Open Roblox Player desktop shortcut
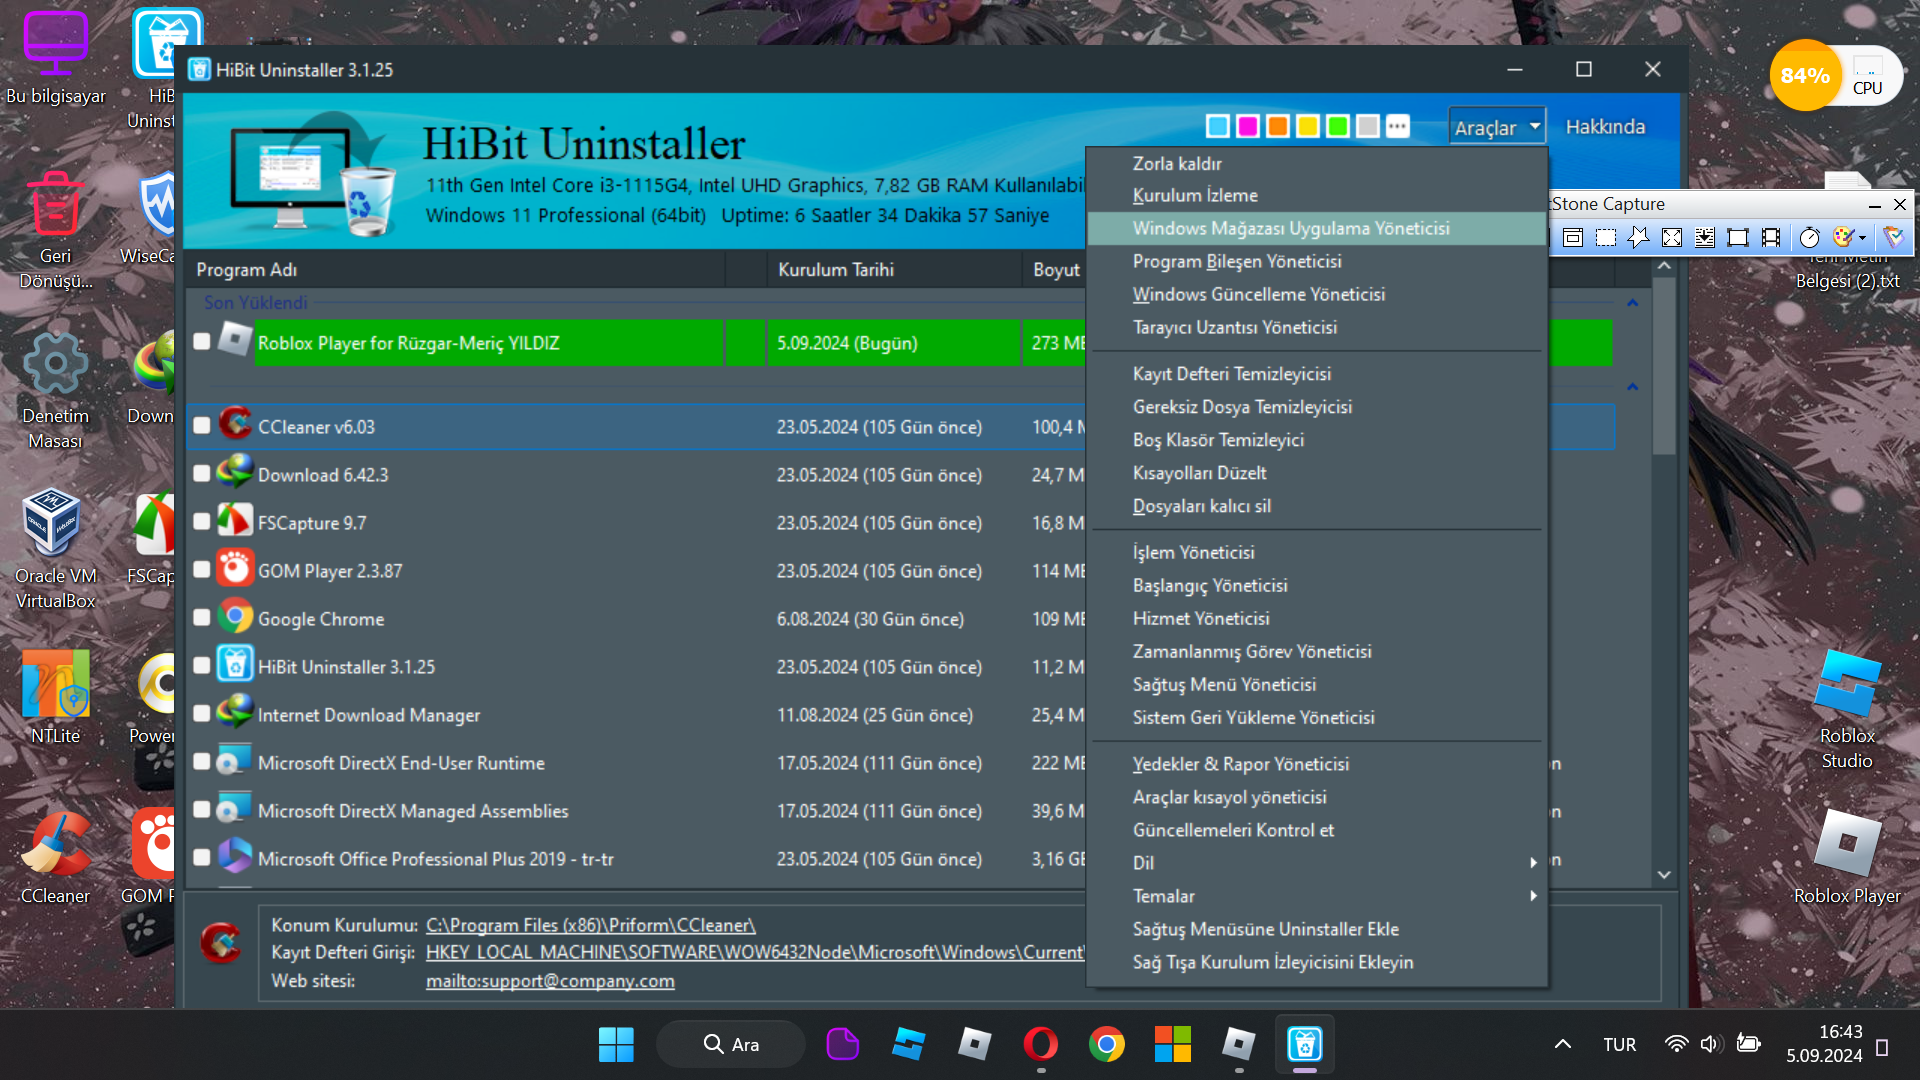This screenshot has width=1920, height=1080. [x=1847, y=858]
